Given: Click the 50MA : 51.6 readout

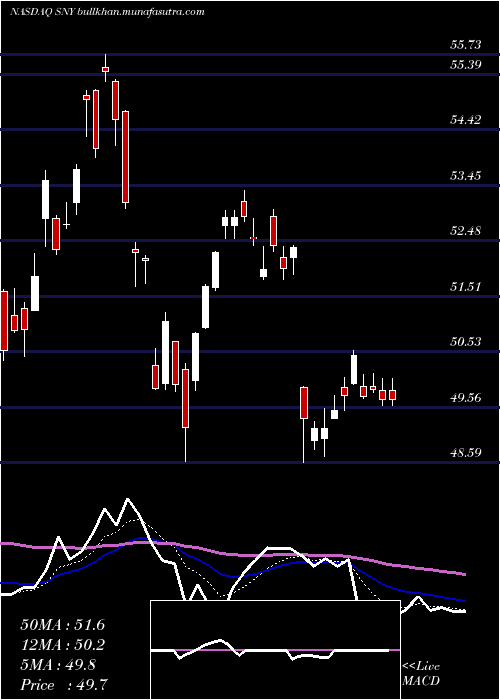Looking at the screenshot, I should click(x=62, y=625).
